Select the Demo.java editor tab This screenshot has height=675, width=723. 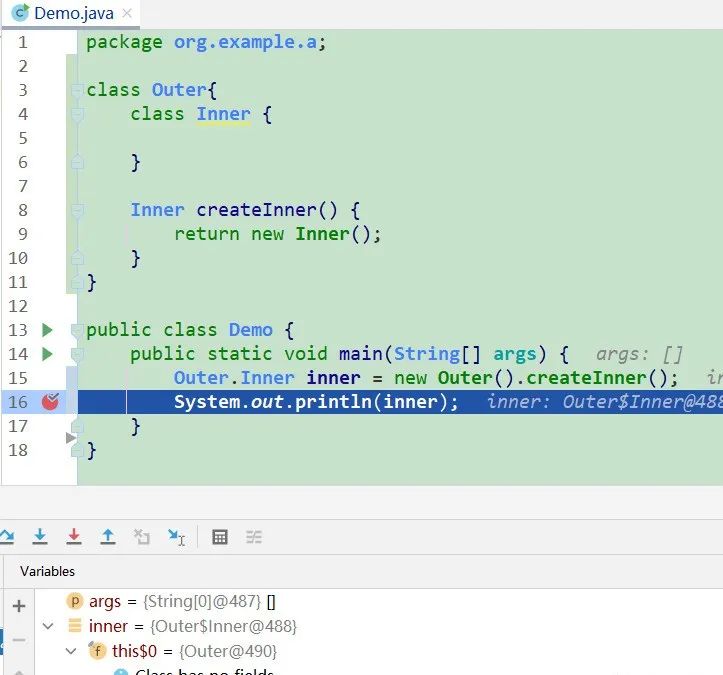[x=71, y=13]
